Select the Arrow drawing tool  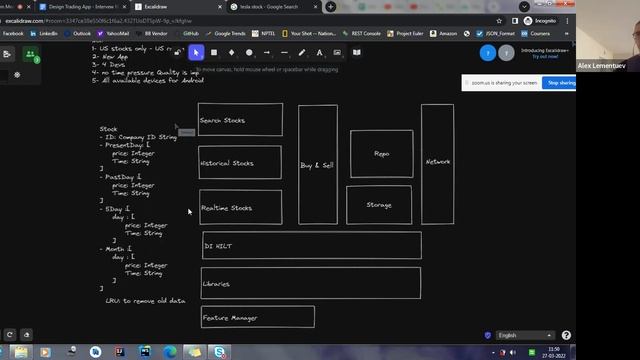267,53
